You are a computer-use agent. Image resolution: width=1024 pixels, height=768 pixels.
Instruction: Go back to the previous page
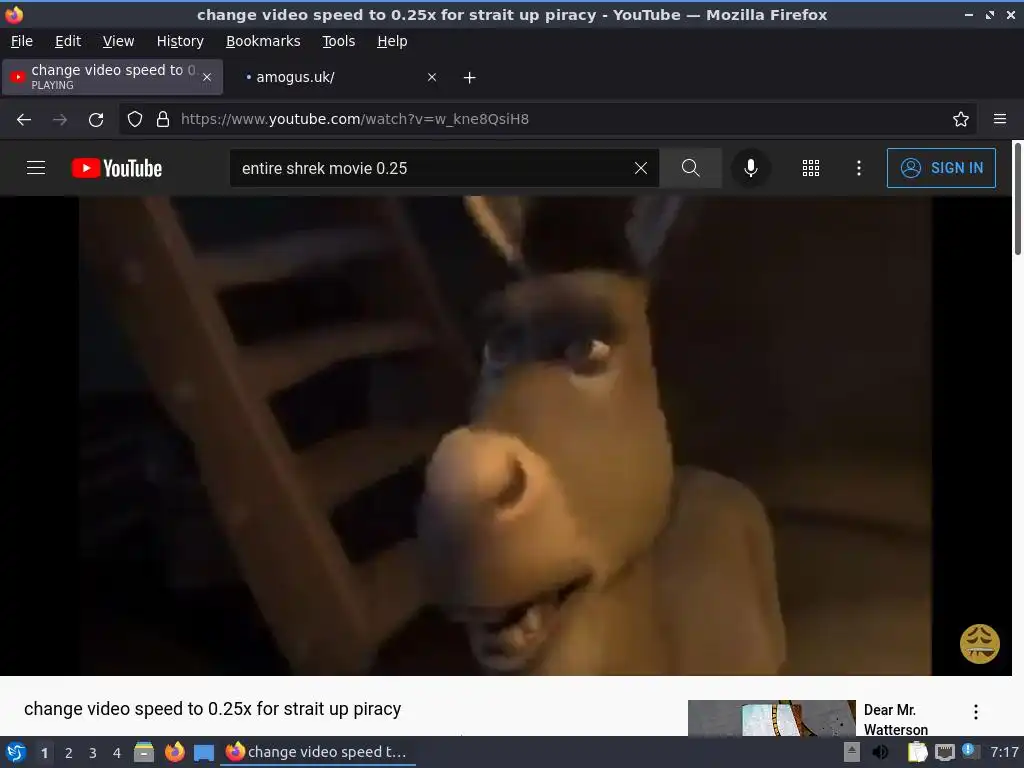click(24, 120)
